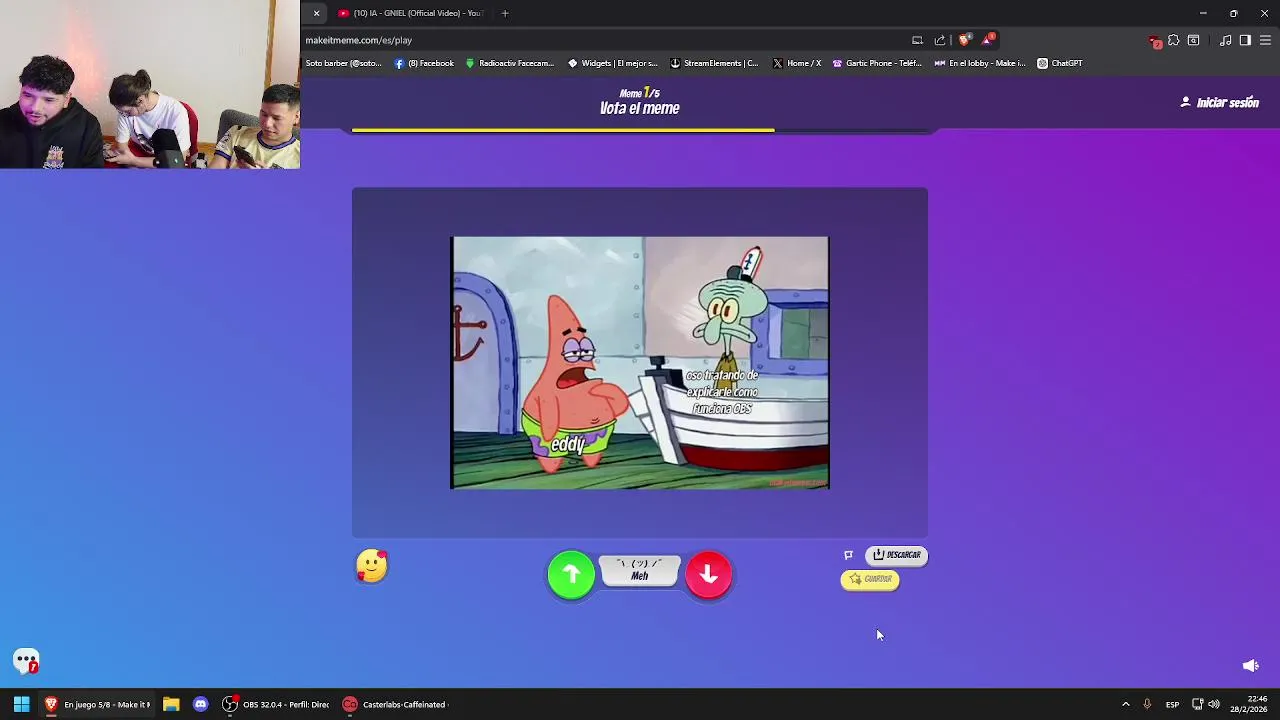Open the network tray icon
This screenshot has height=720, width=1280.
pos(1197,704)
